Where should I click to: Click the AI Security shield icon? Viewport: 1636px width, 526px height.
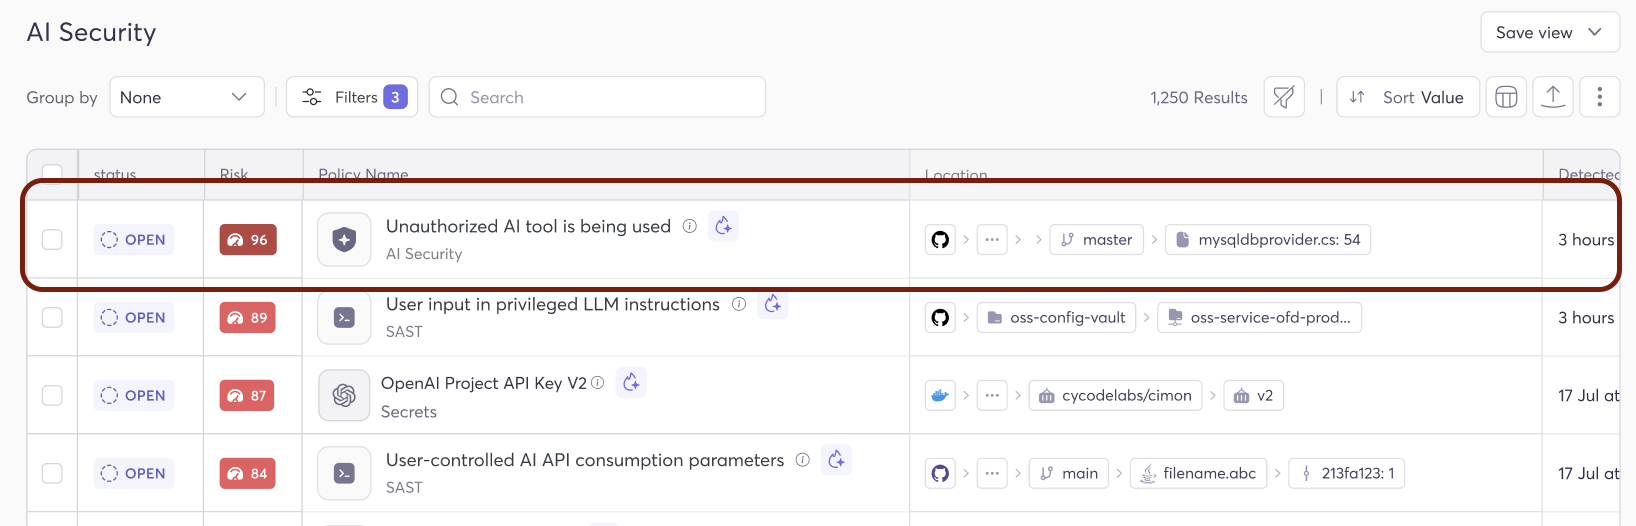coord(344,240)
